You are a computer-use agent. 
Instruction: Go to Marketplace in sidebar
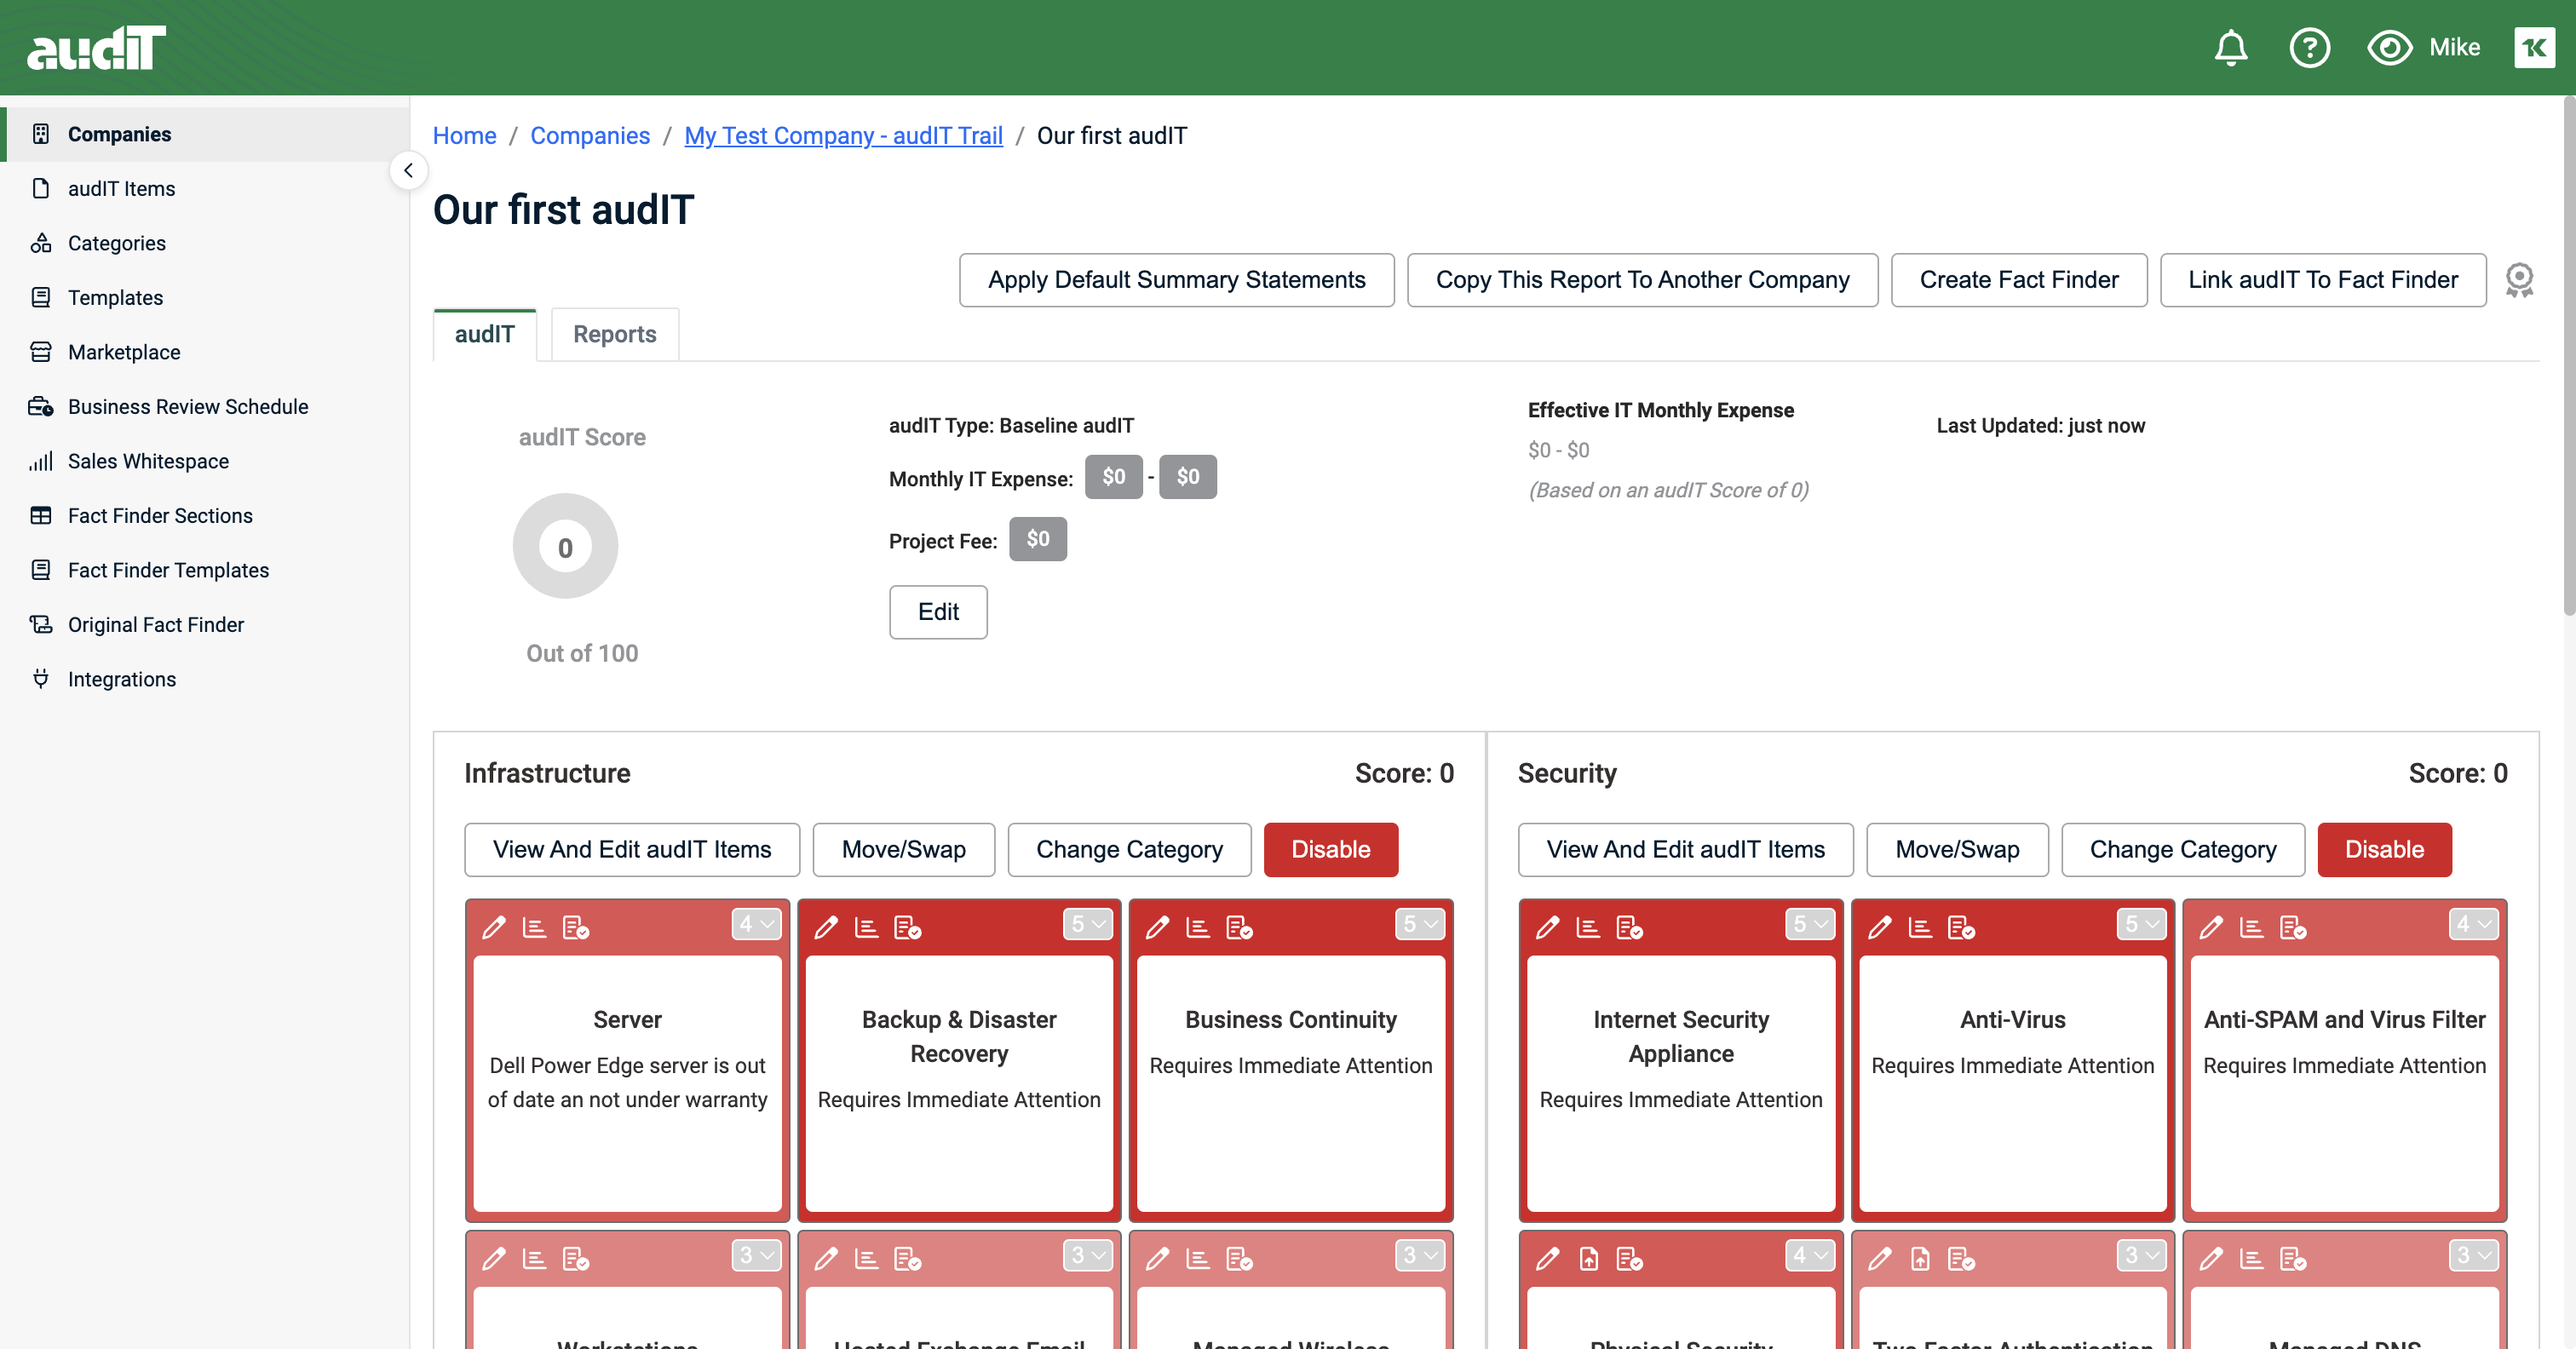204,352
